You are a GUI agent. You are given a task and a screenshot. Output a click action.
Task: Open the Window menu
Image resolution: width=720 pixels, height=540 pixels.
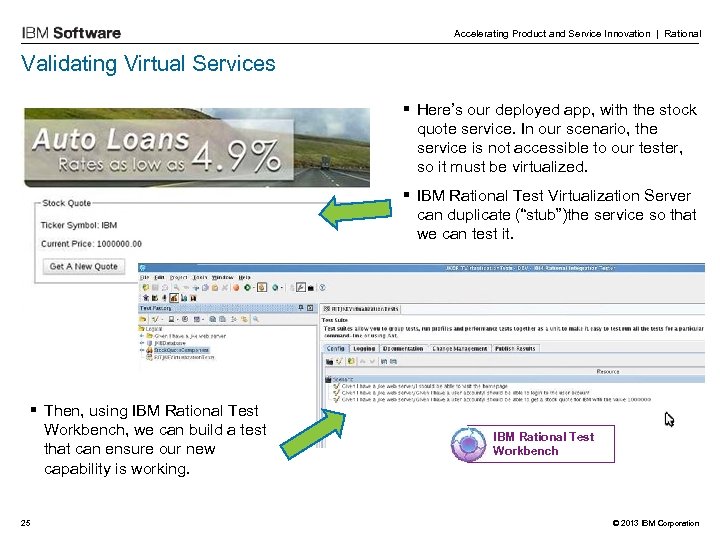[x=223, y=277]
